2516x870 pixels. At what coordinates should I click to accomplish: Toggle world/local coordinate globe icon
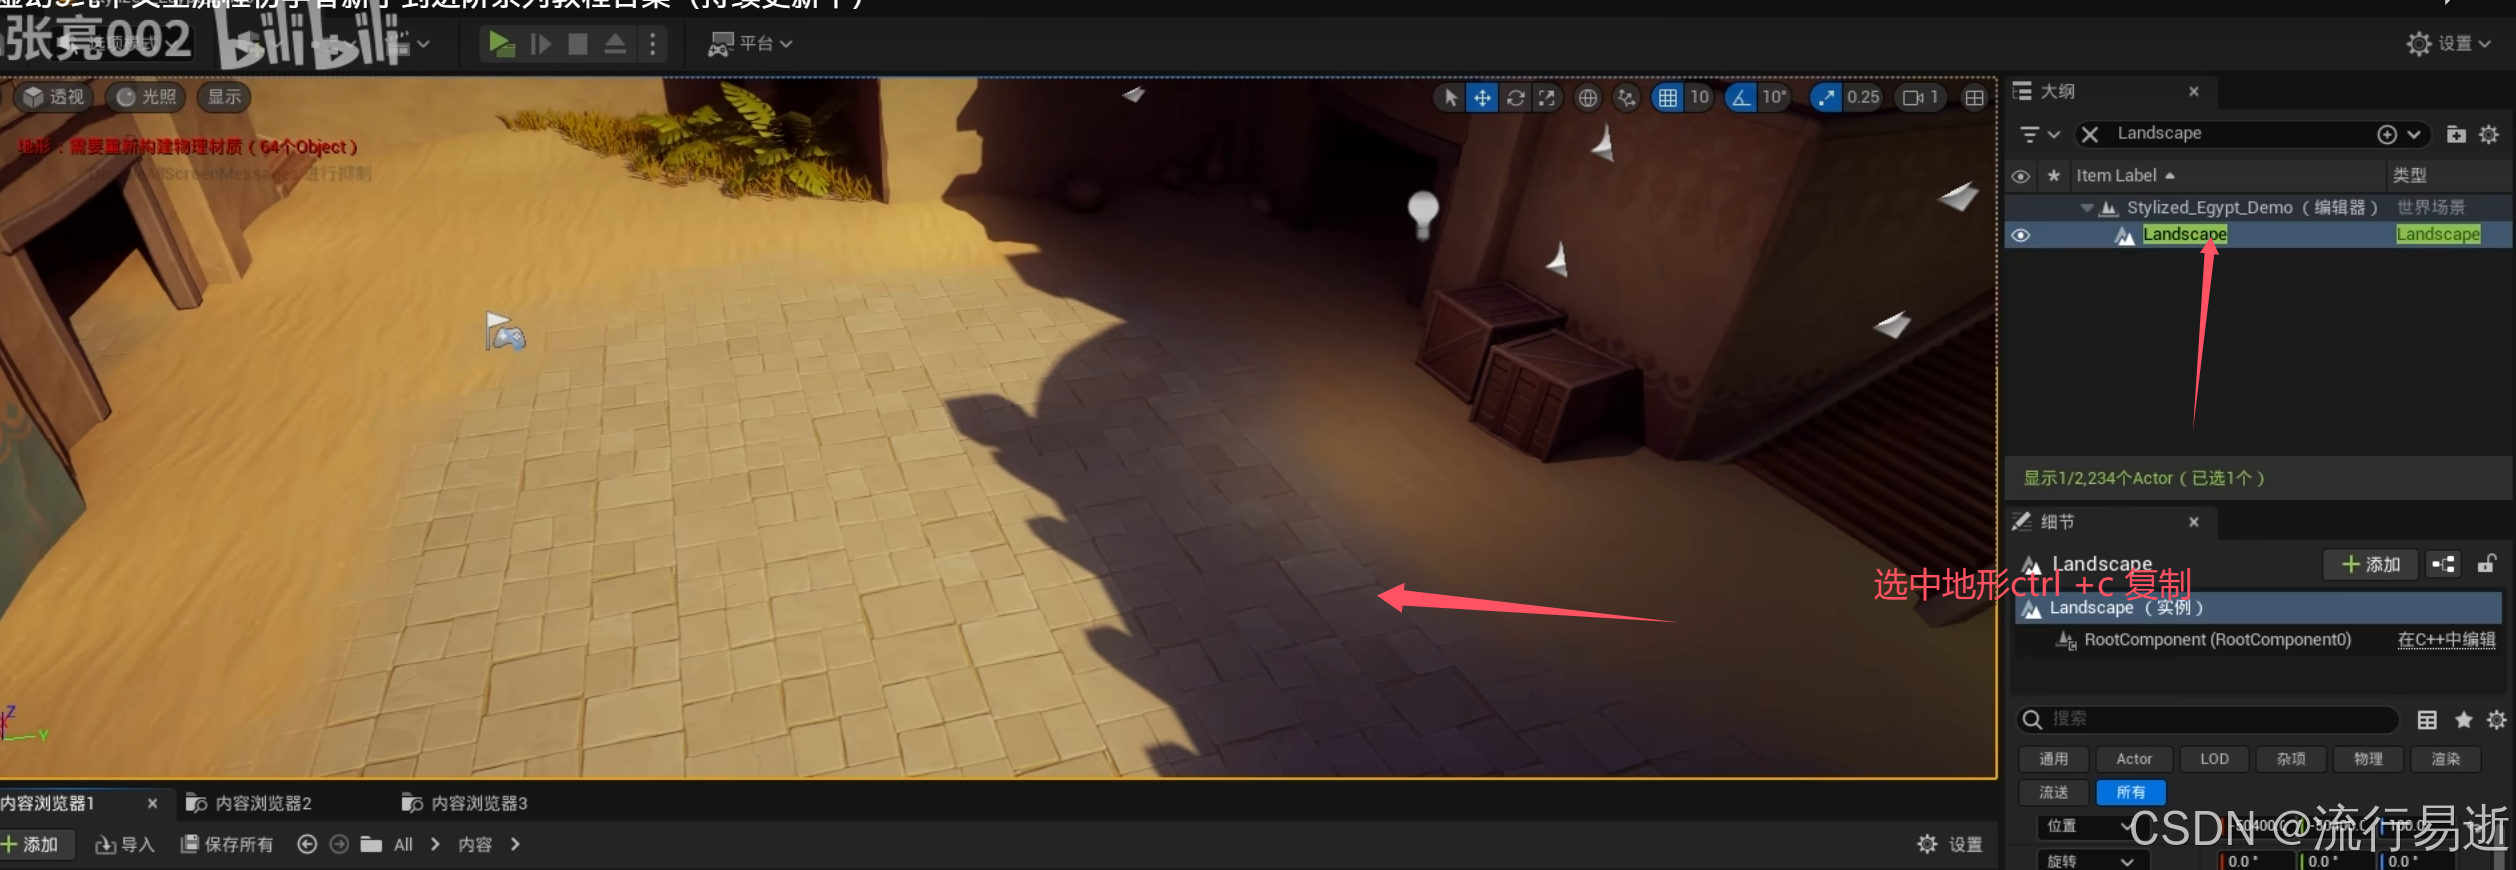1587,97
